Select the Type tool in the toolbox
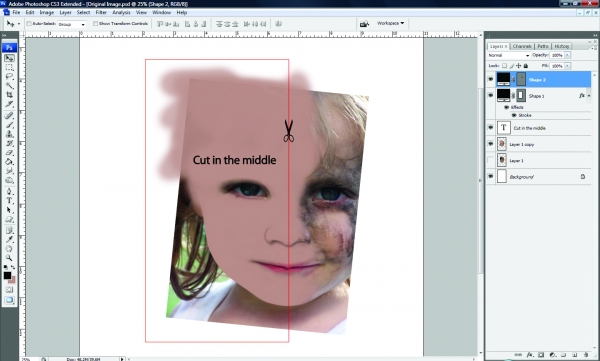Image resolution: width=600 pixels, height=361 pixels. (10, 200)
